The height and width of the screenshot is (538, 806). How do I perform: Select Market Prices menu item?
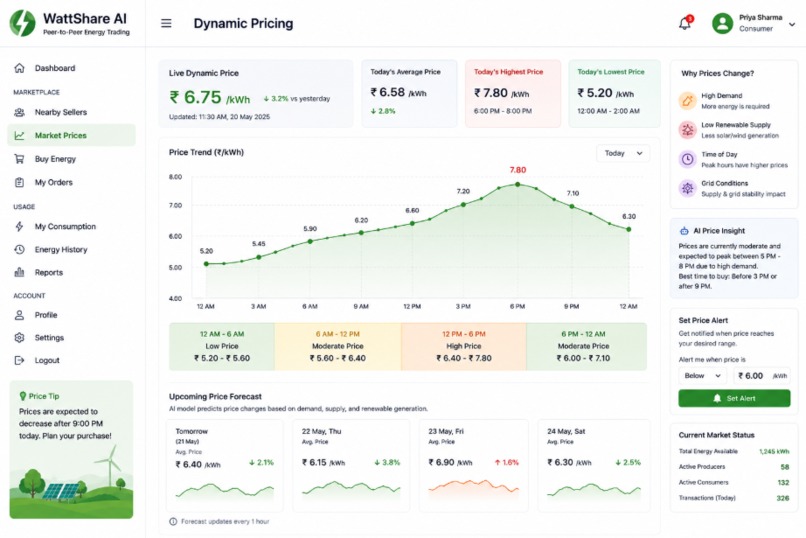tap(71, 135)
